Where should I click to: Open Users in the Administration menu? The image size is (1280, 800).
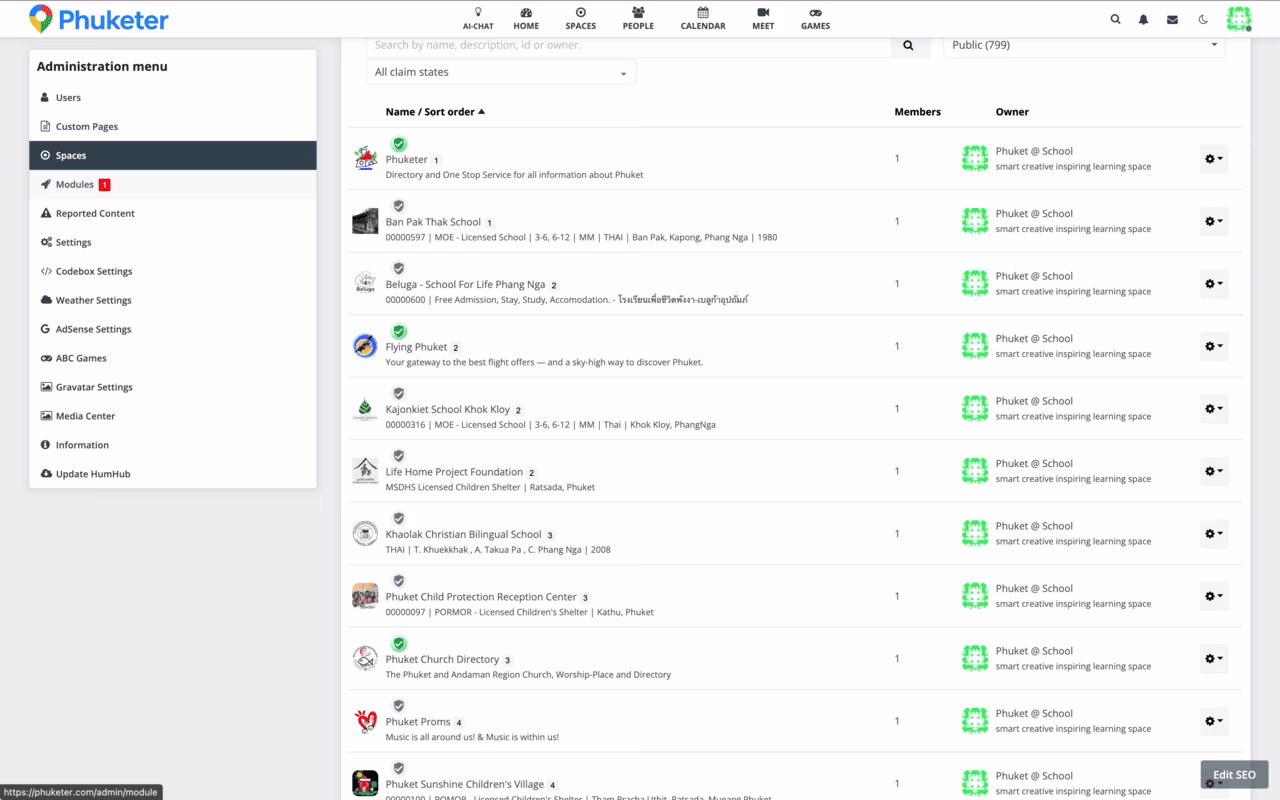(173, 98)
